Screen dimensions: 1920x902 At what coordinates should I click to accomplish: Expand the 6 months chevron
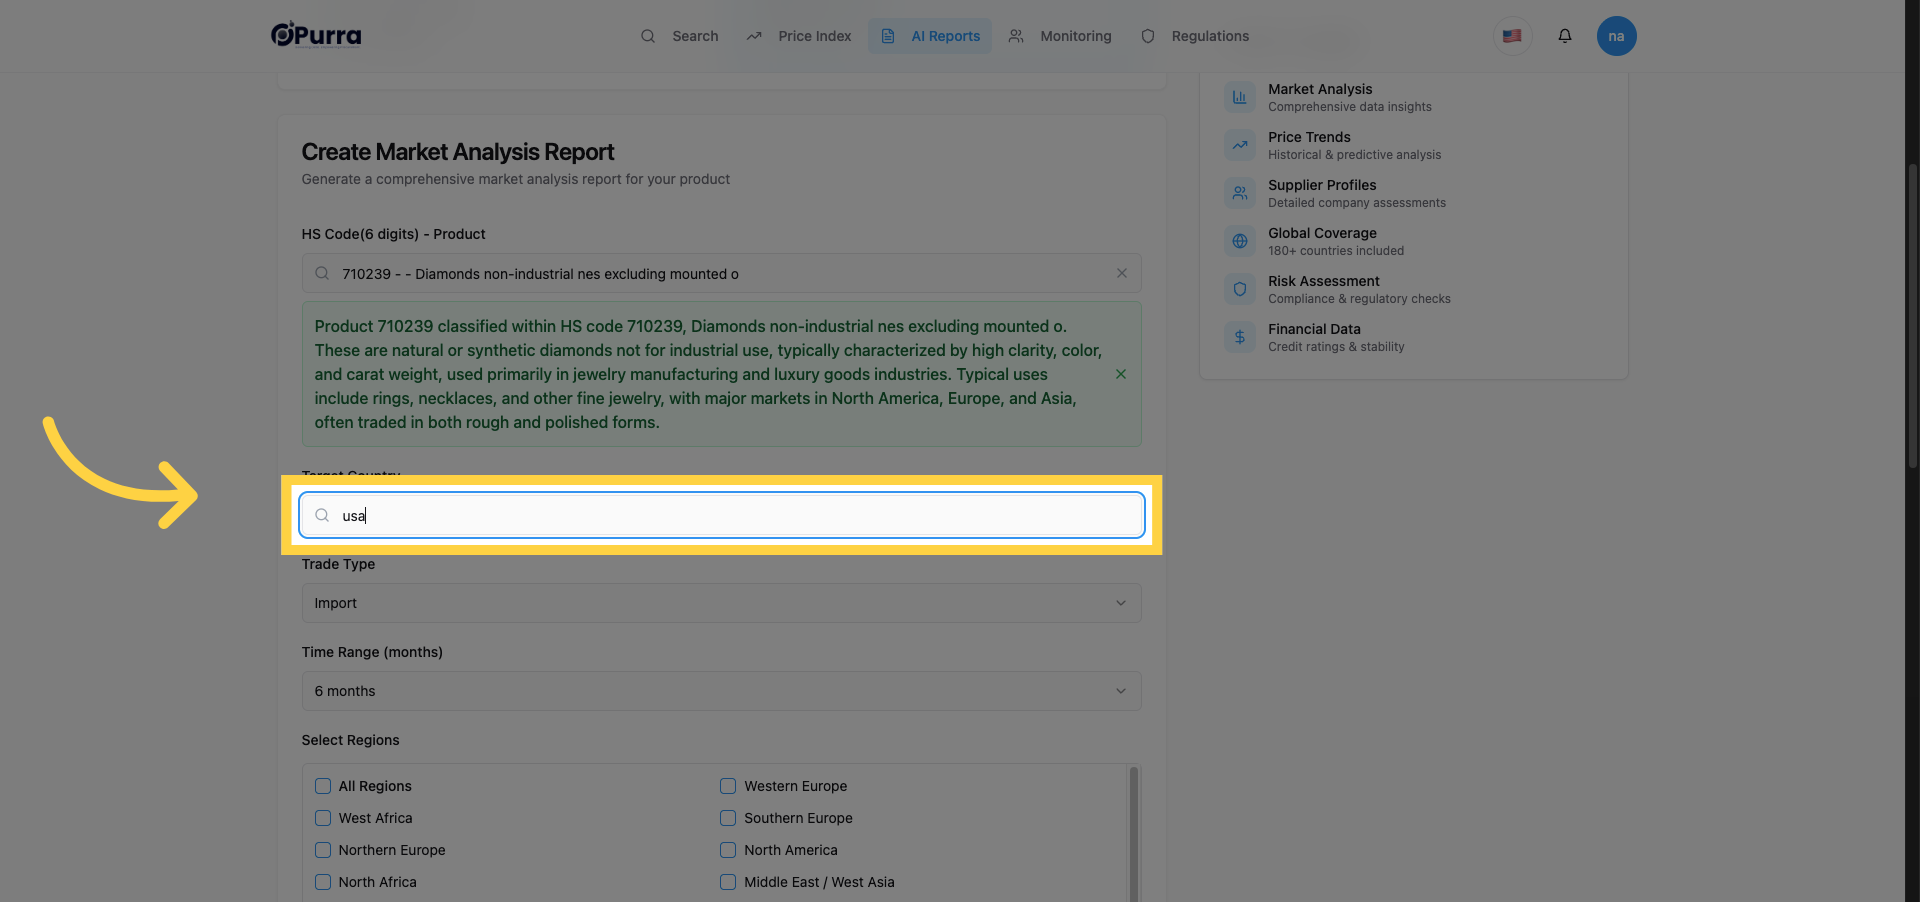(1120, 691)
